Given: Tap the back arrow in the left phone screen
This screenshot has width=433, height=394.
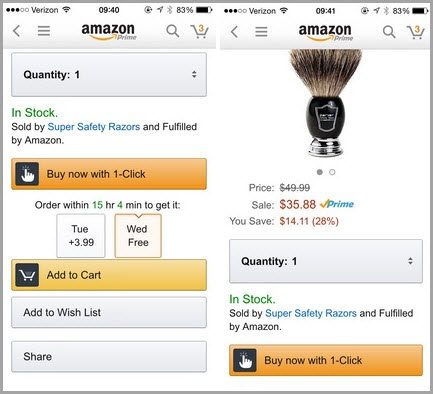Looking at the screenshot, I should pyautogui.click(x=16, y=31).
